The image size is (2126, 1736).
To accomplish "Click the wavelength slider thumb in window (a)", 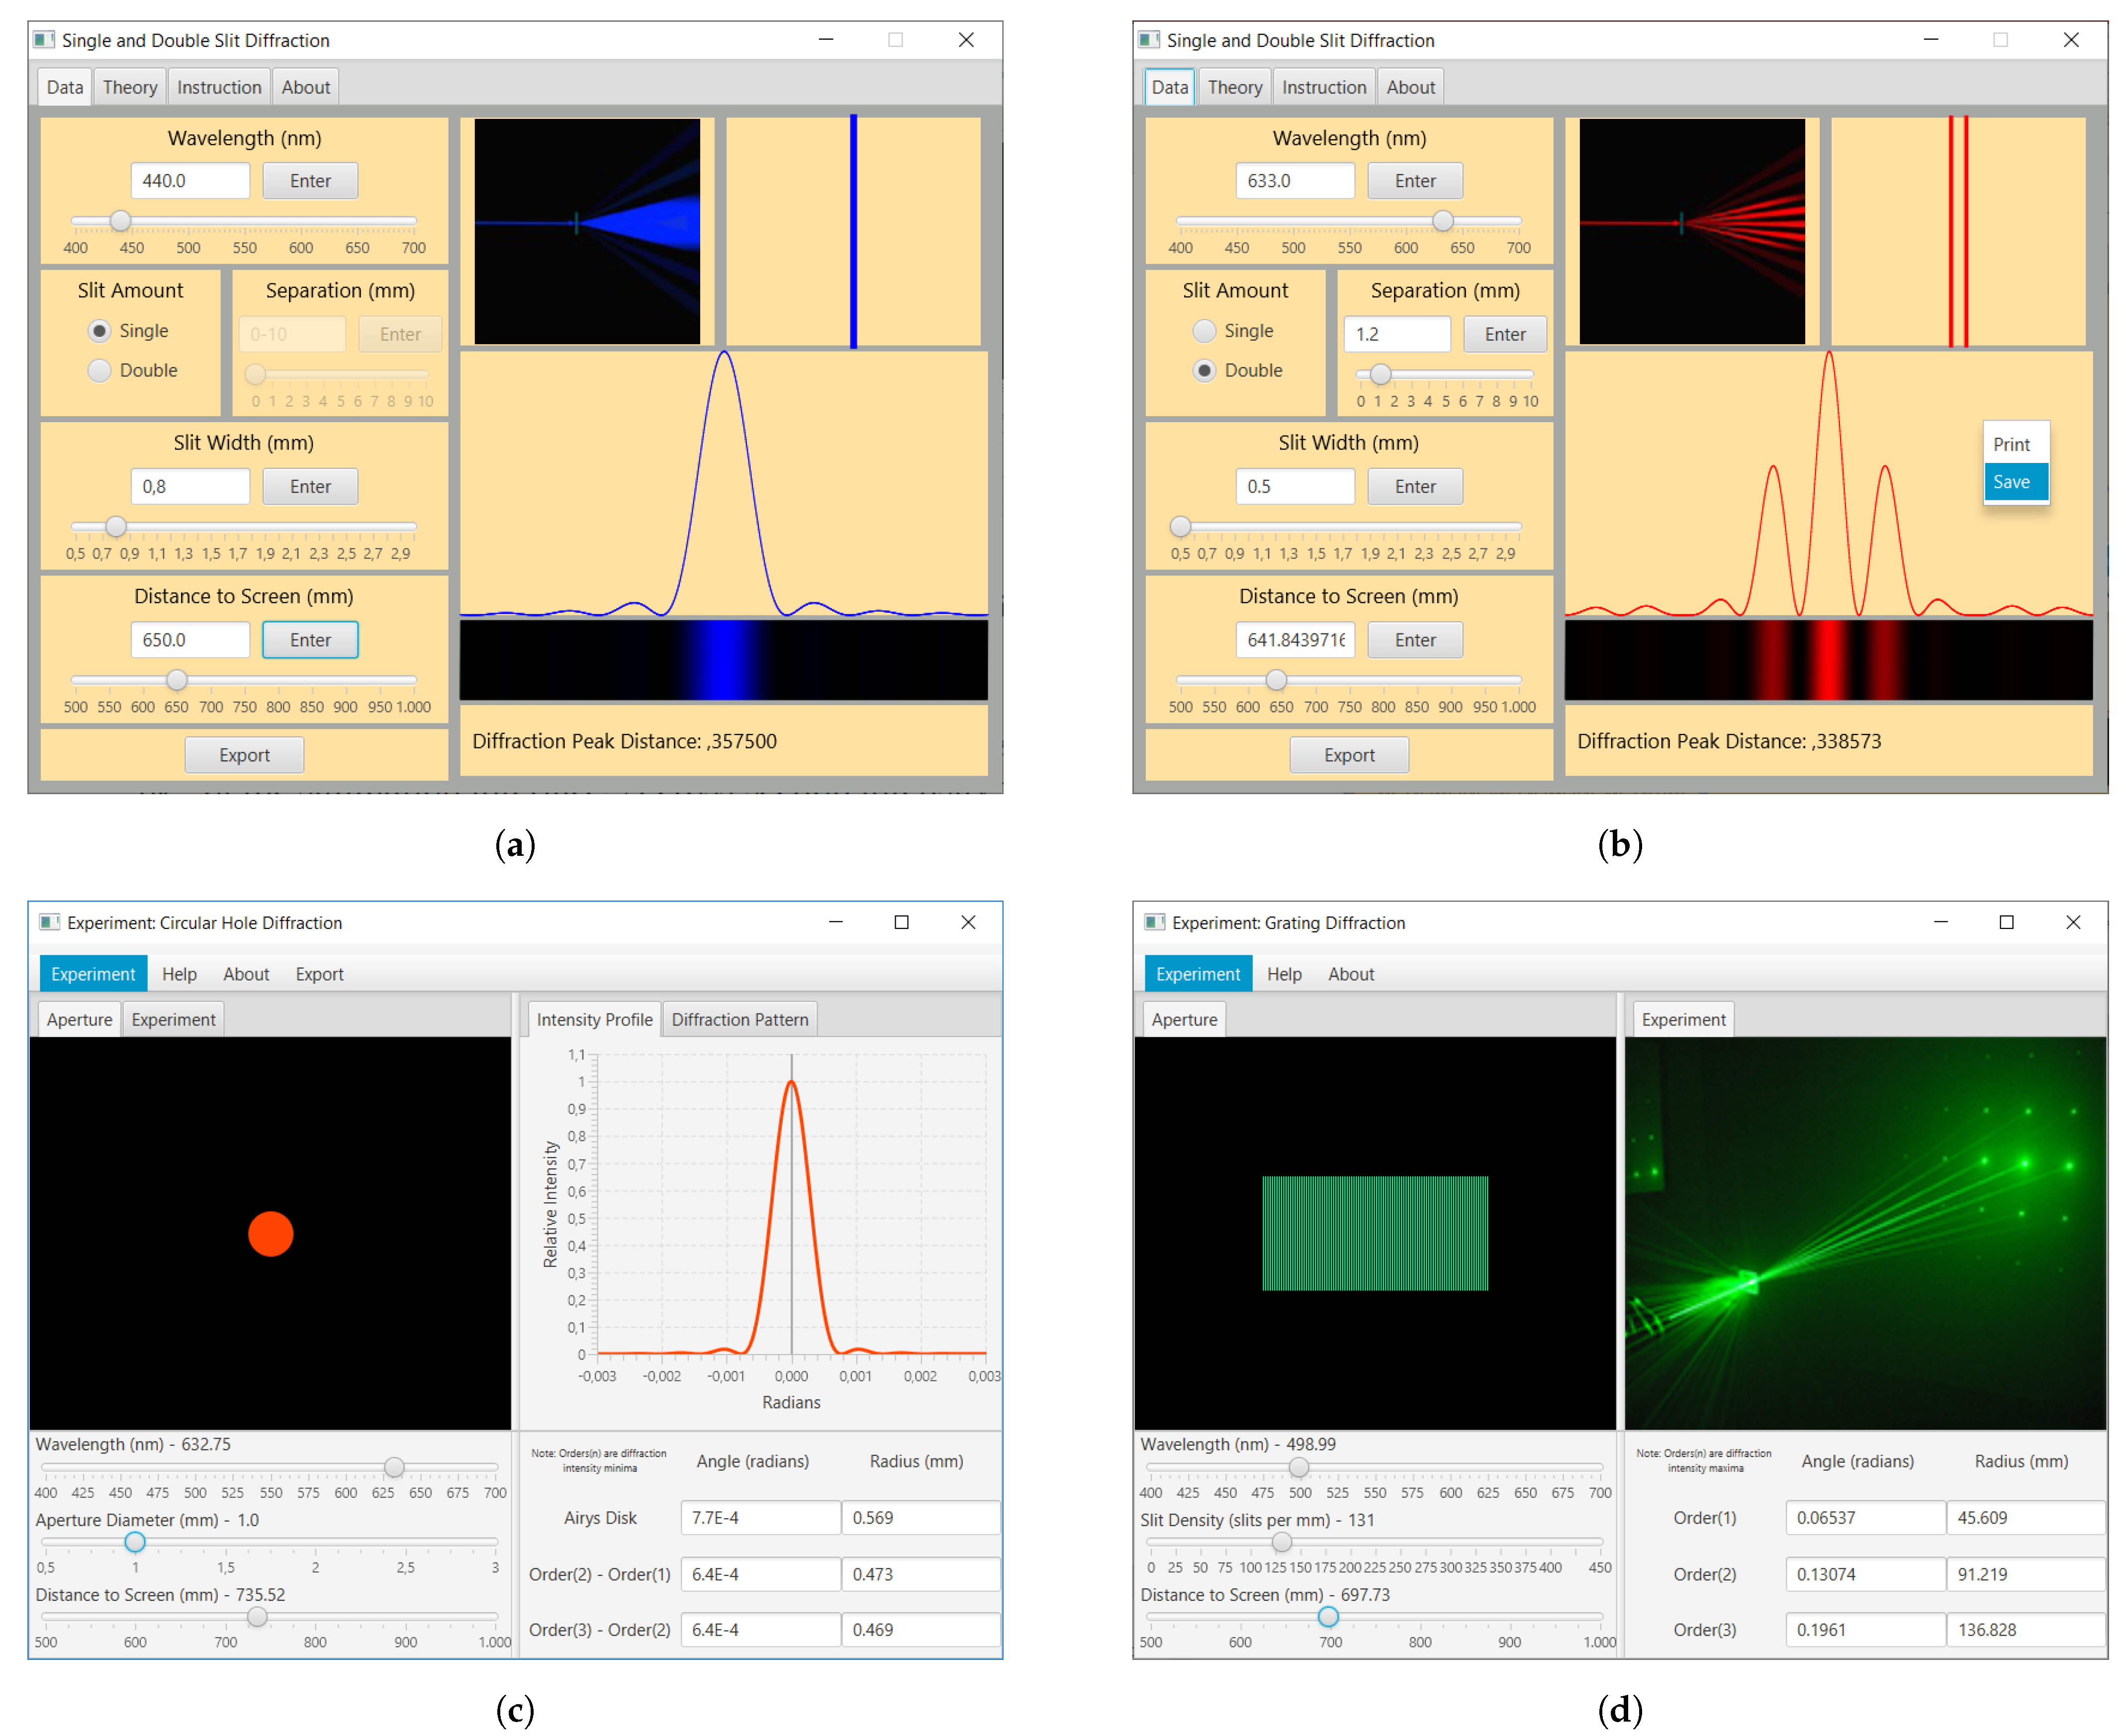I will 120,221.
